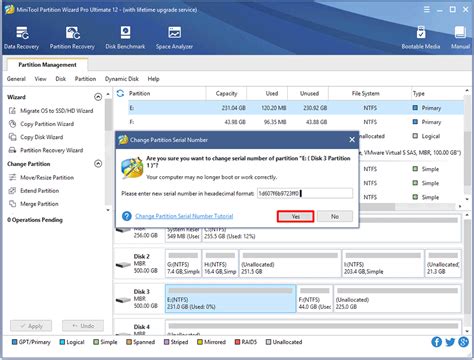
Task: Open the Google Plus share icon
Action: pyautogui.click(x=463, y=342)
